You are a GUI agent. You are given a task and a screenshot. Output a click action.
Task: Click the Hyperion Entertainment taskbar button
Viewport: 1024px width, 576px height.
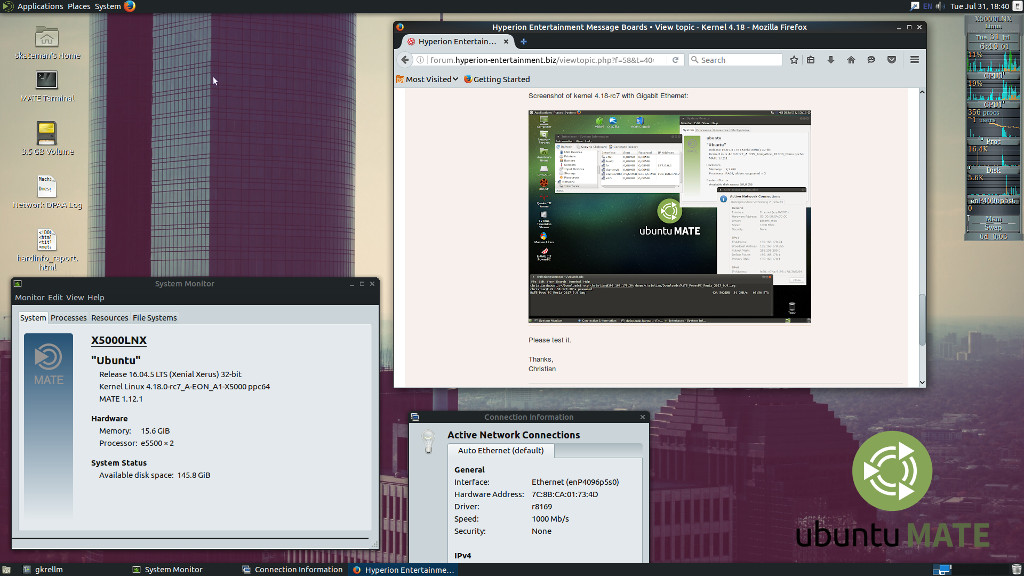(404, 569)
